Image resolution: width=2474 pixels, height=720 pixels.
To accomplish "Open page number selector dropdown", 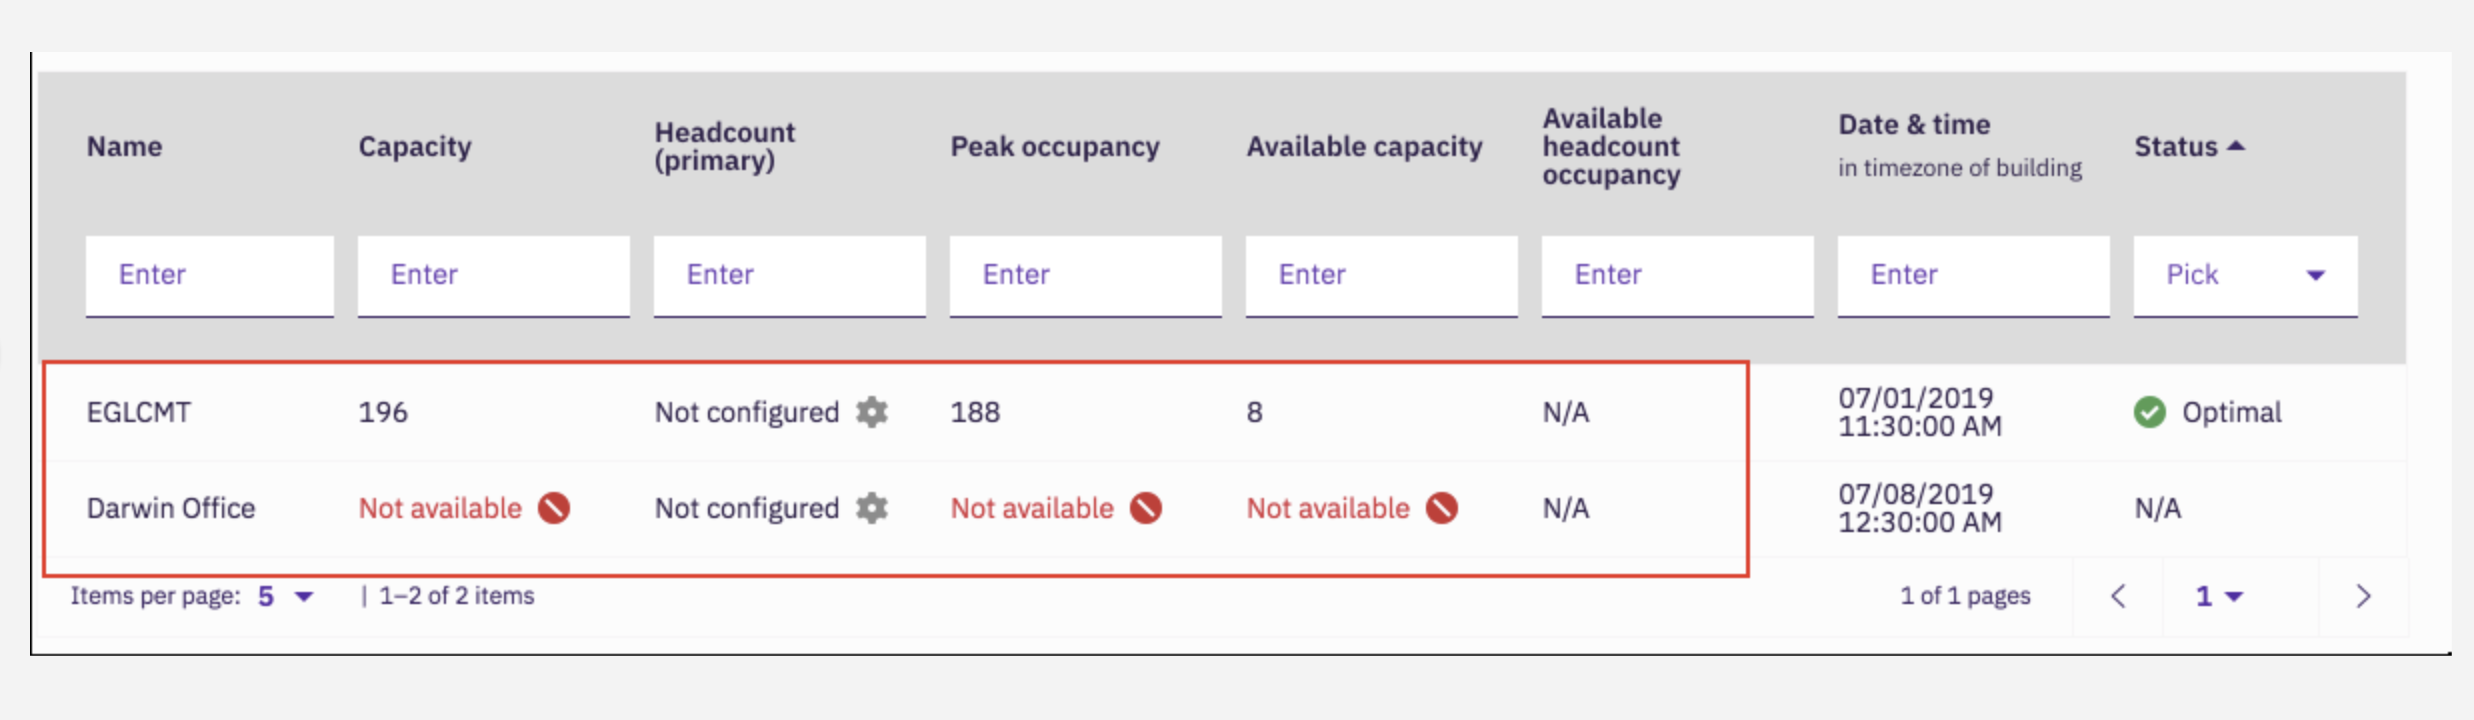I will (x=2219, y=597).
